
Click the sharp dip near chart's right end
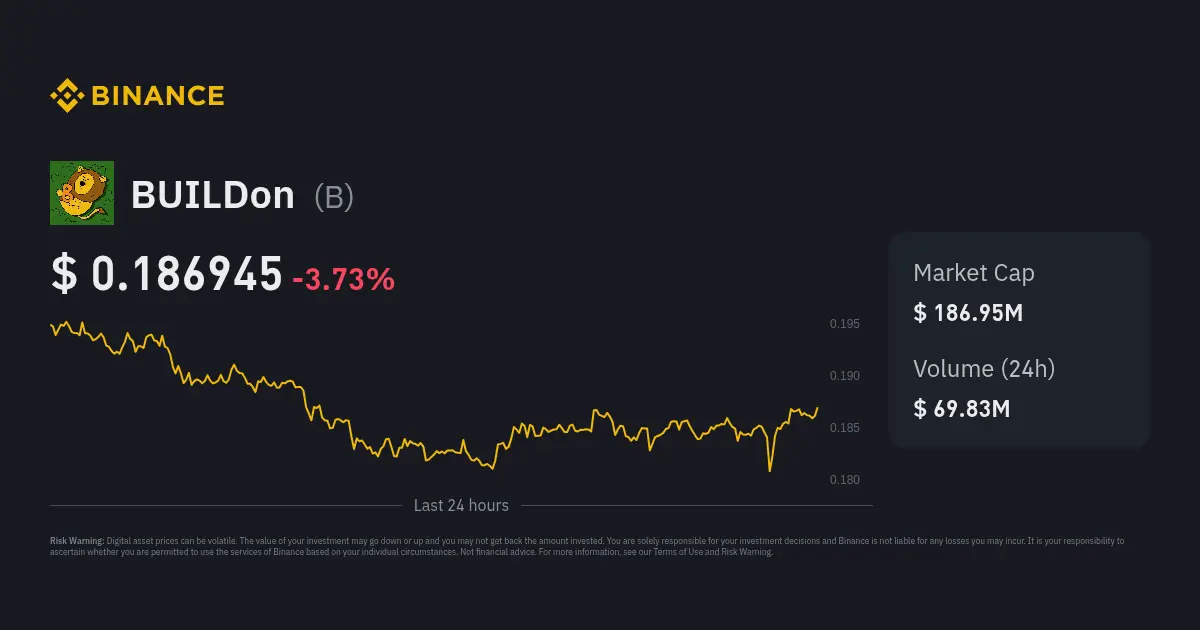[x=770, y=468]
